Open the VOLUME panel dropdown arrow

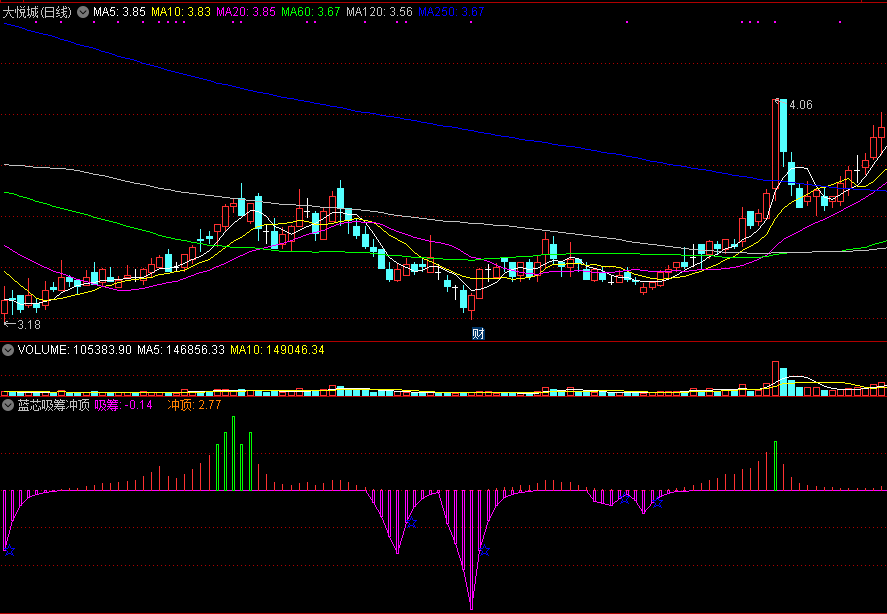8,350
